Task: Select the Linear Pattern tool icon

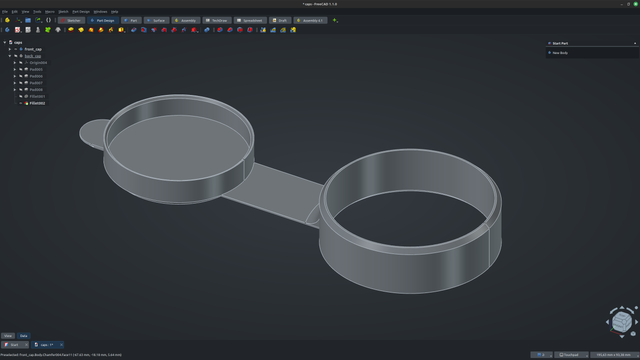Action: tap(273, 30)
